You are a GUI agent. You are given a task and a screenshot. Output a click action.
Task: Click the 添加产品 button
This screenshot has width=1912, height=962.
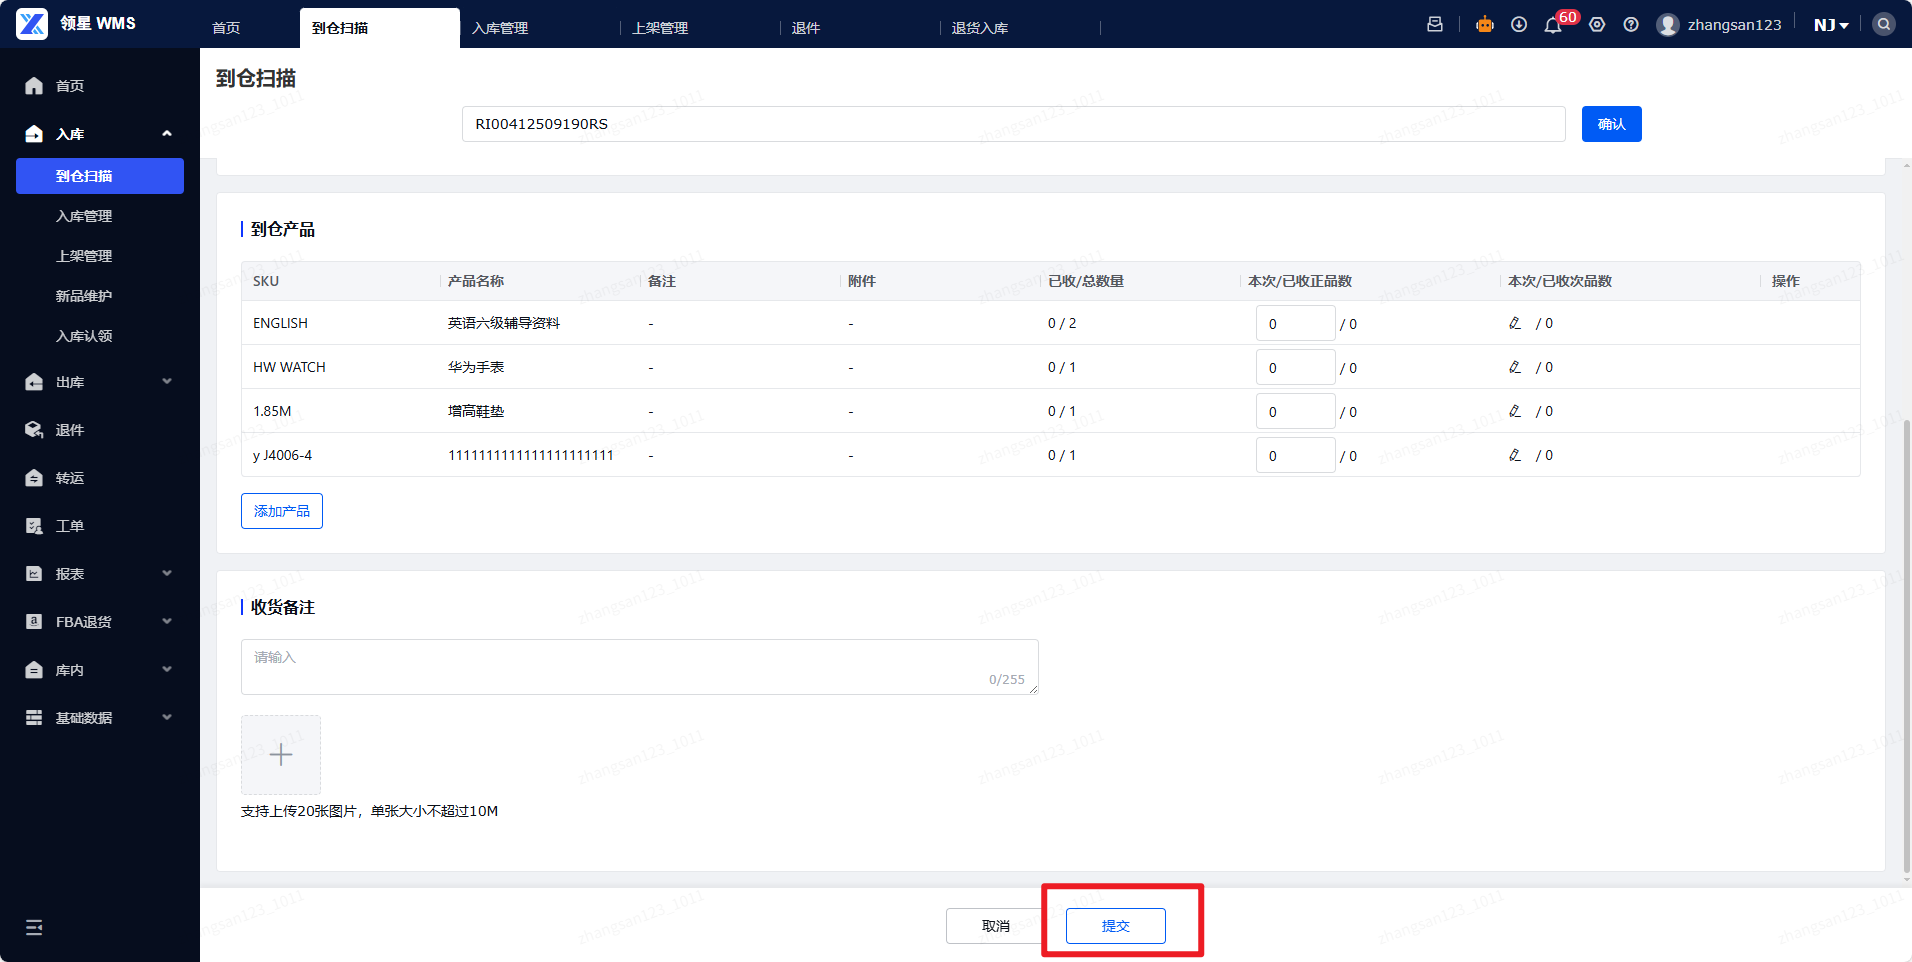tap(282, 511)
